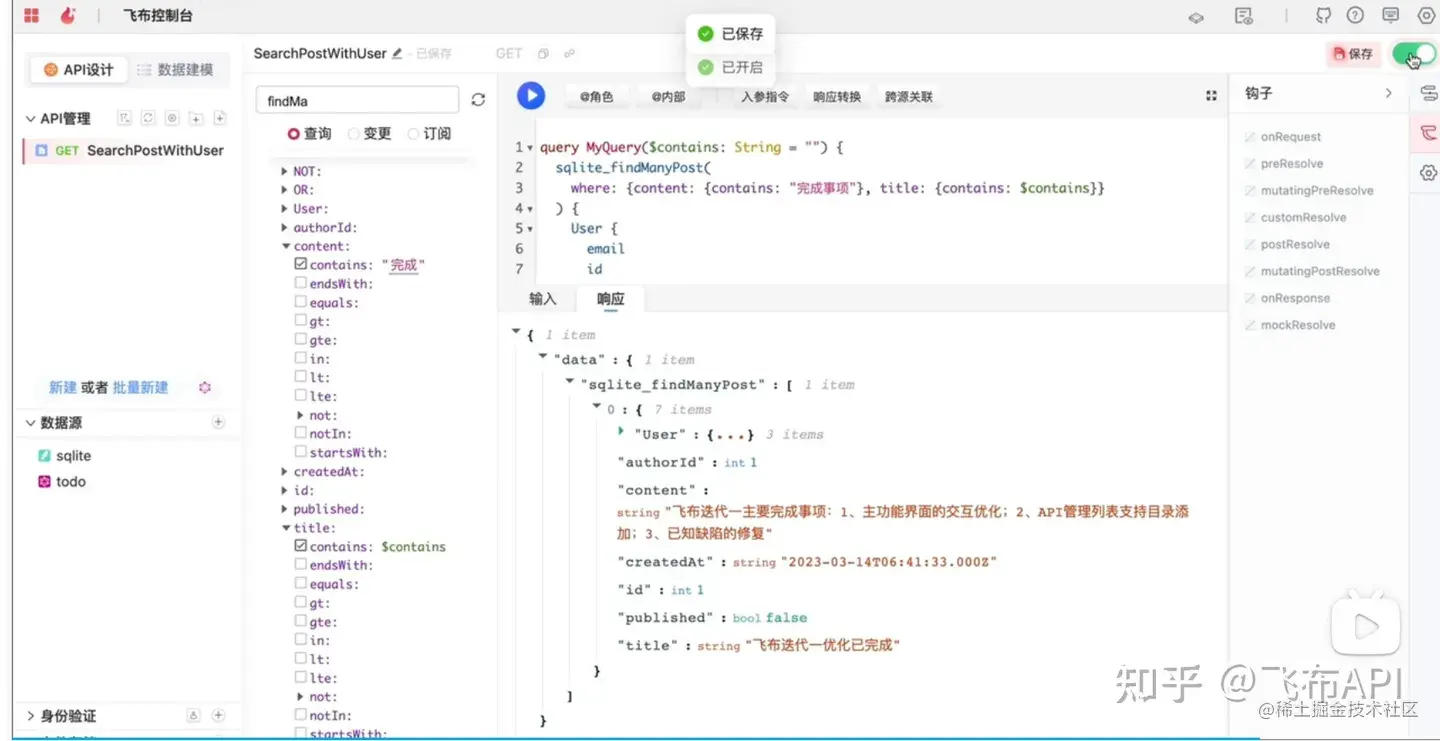Collapse the 钩子 panel with its arrow
This screenshot has height=741, width=1440.
tap(1388, 93)
